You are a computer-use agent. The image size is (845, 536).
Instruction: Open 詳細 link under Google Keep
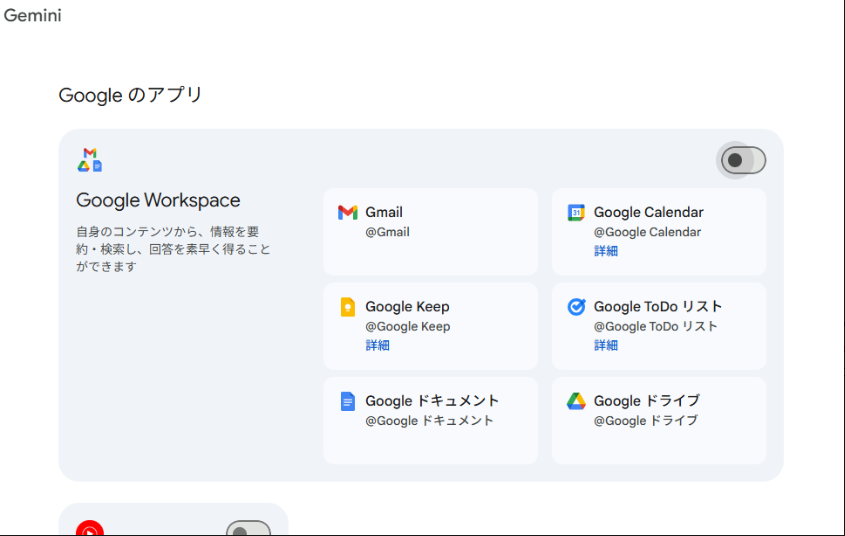(377, 345)
